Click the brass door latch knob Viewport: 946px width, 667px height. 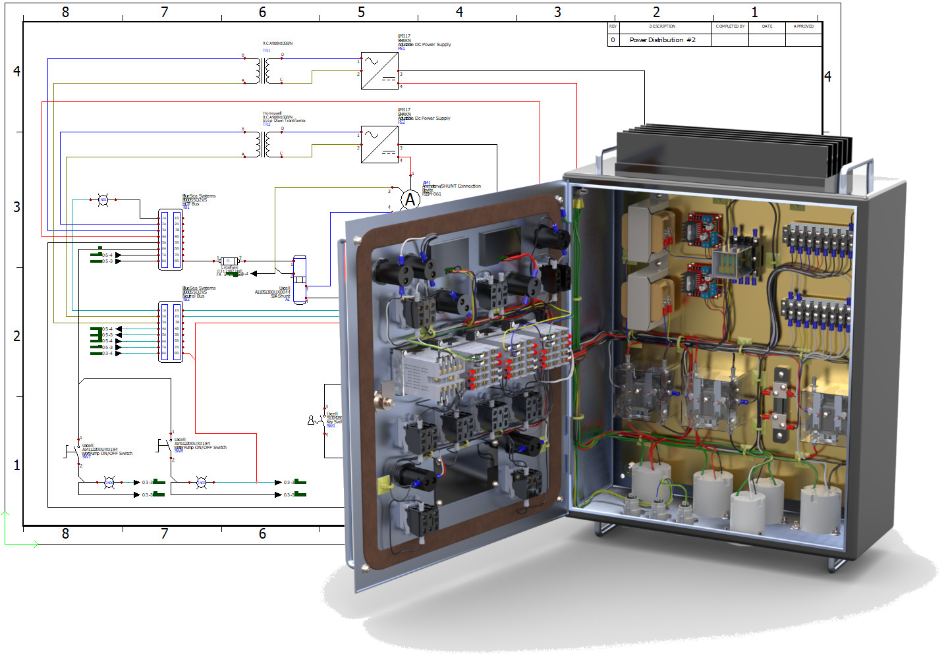(x=382, y=399)
